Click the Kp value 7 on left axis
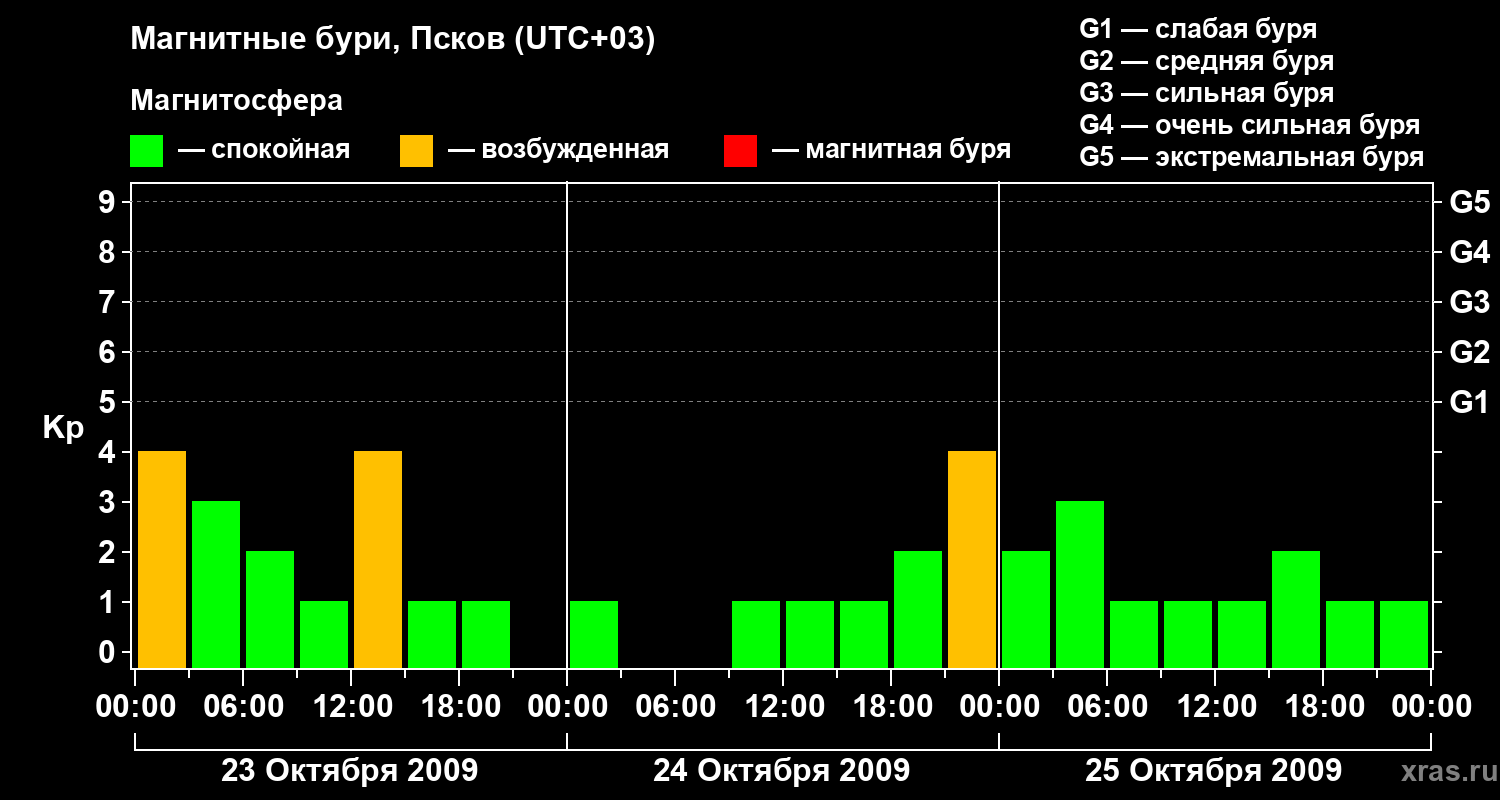 [x=108, y=302]
